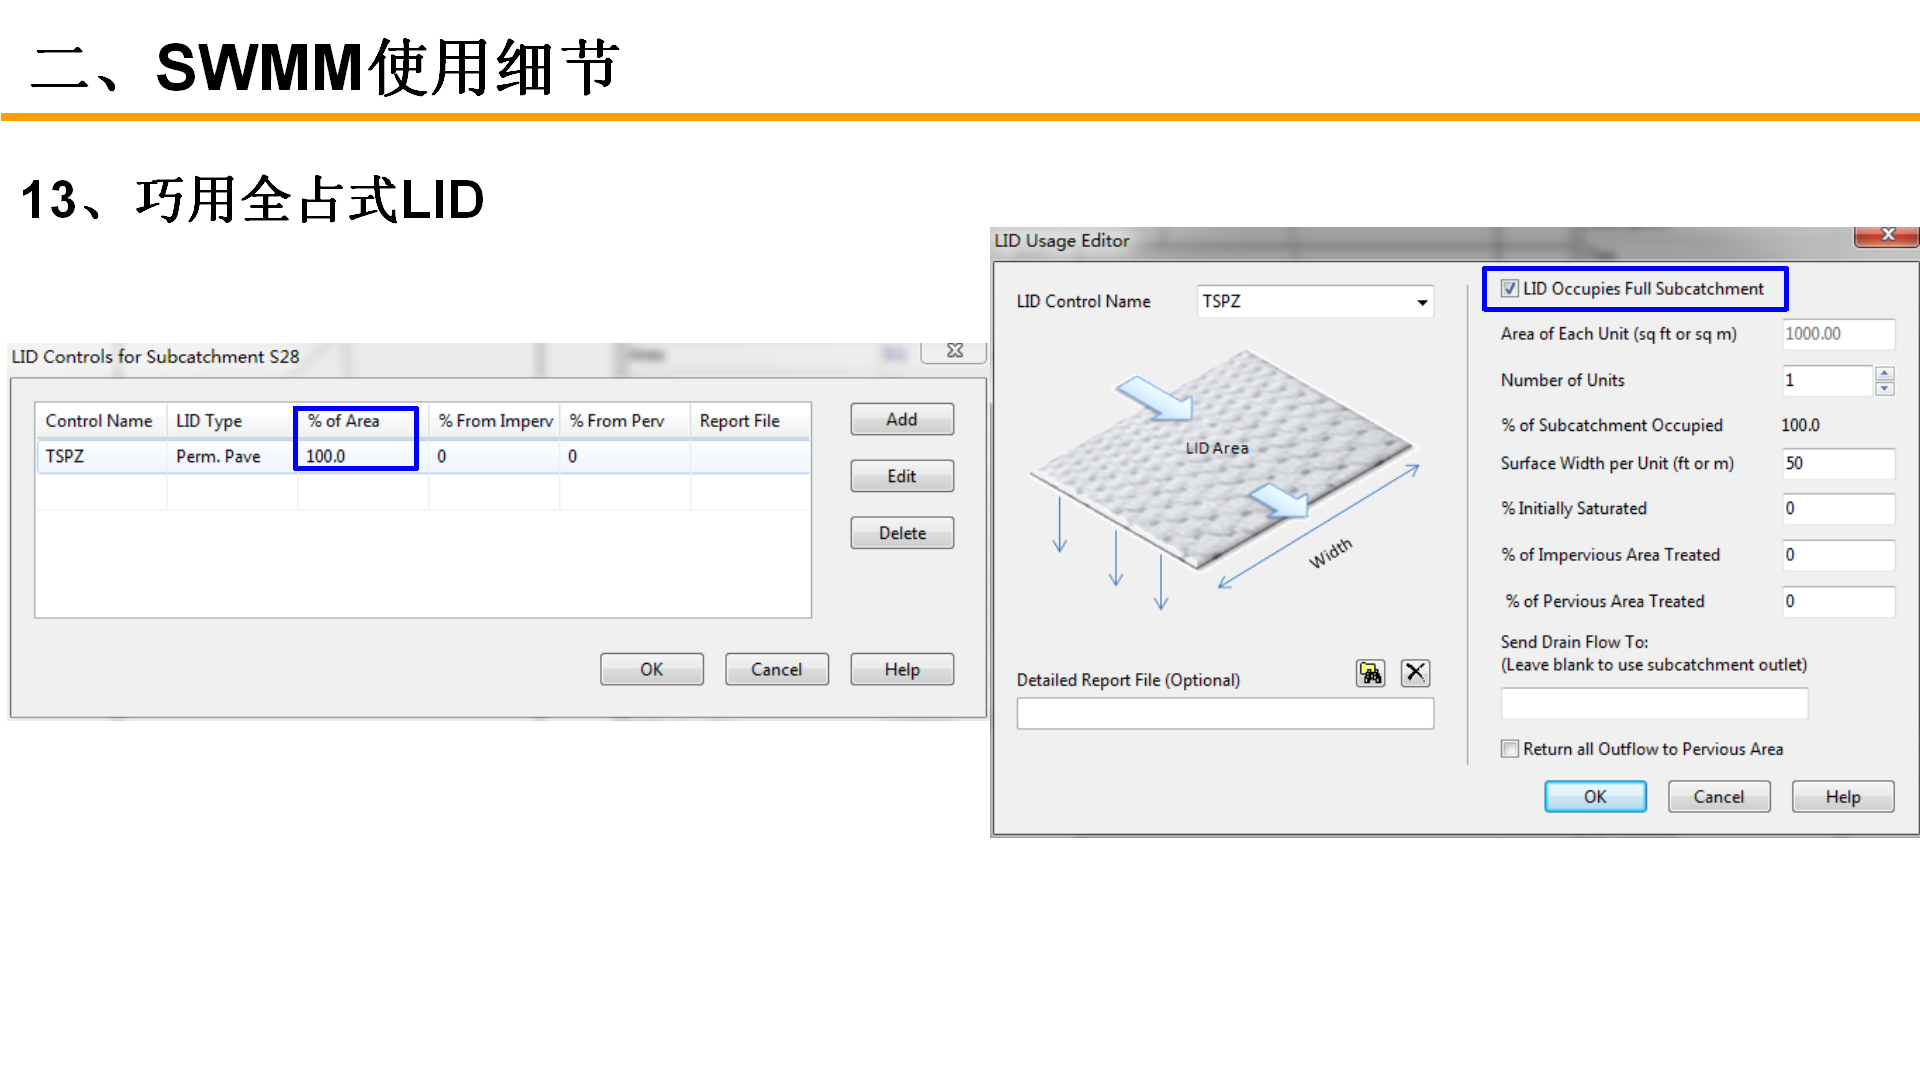Image resolution: width=1920 pixels, height=1080 pixels.
Task: Increase Number of Units with up arrow
Action: tap(1885, 374)
